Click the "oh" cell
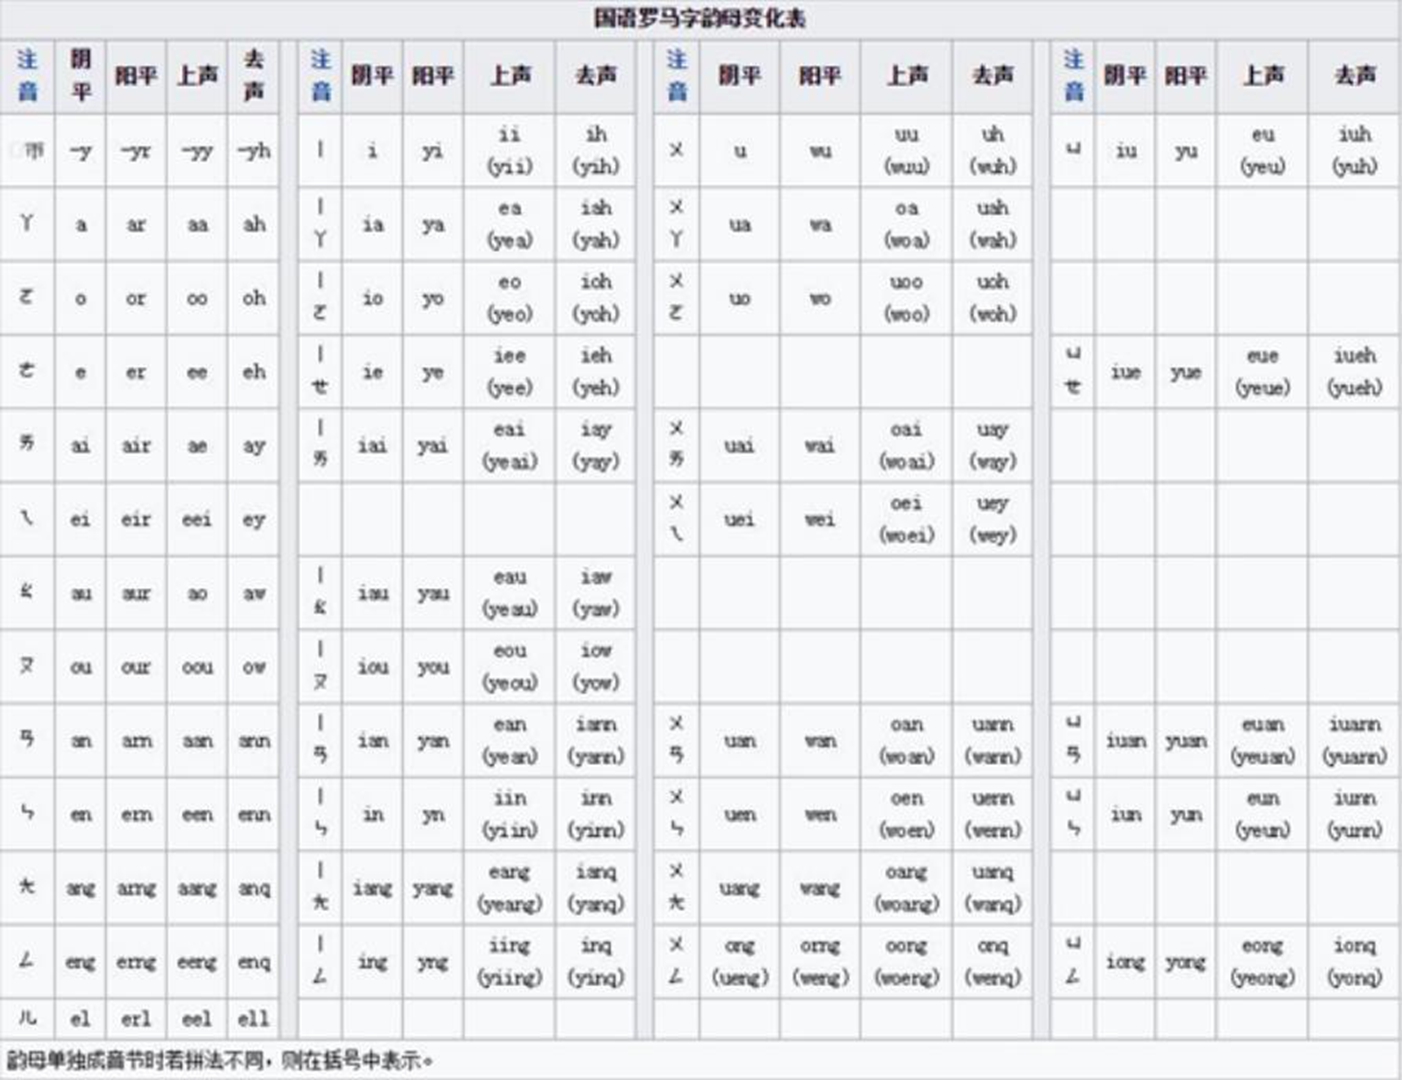The width and height of the screenshot is (1402, 1080). (x=254, y=298)
